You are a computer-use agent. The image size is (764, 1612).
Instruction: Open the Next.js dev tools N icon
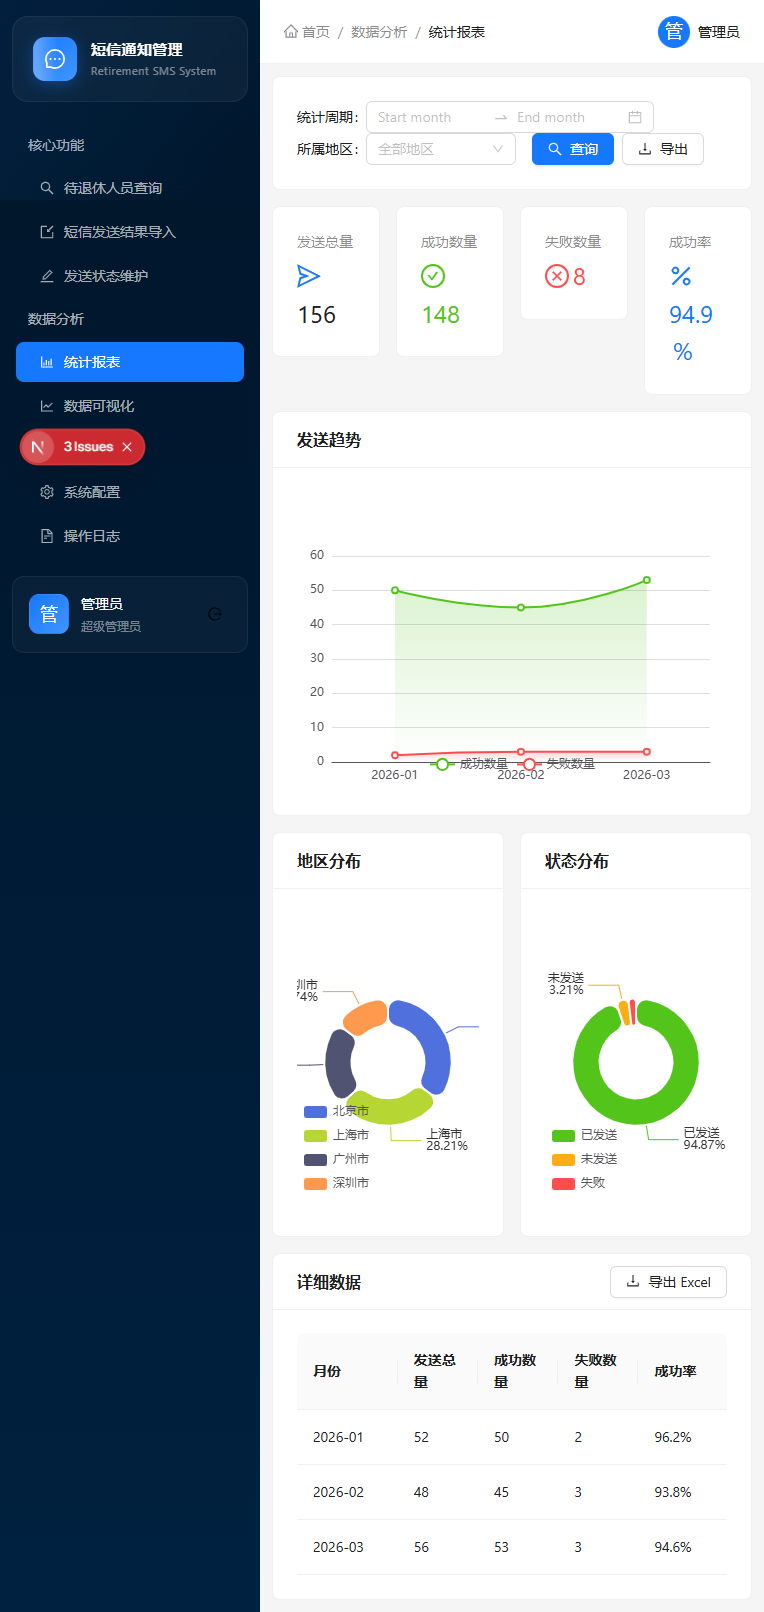click(38, 447)
